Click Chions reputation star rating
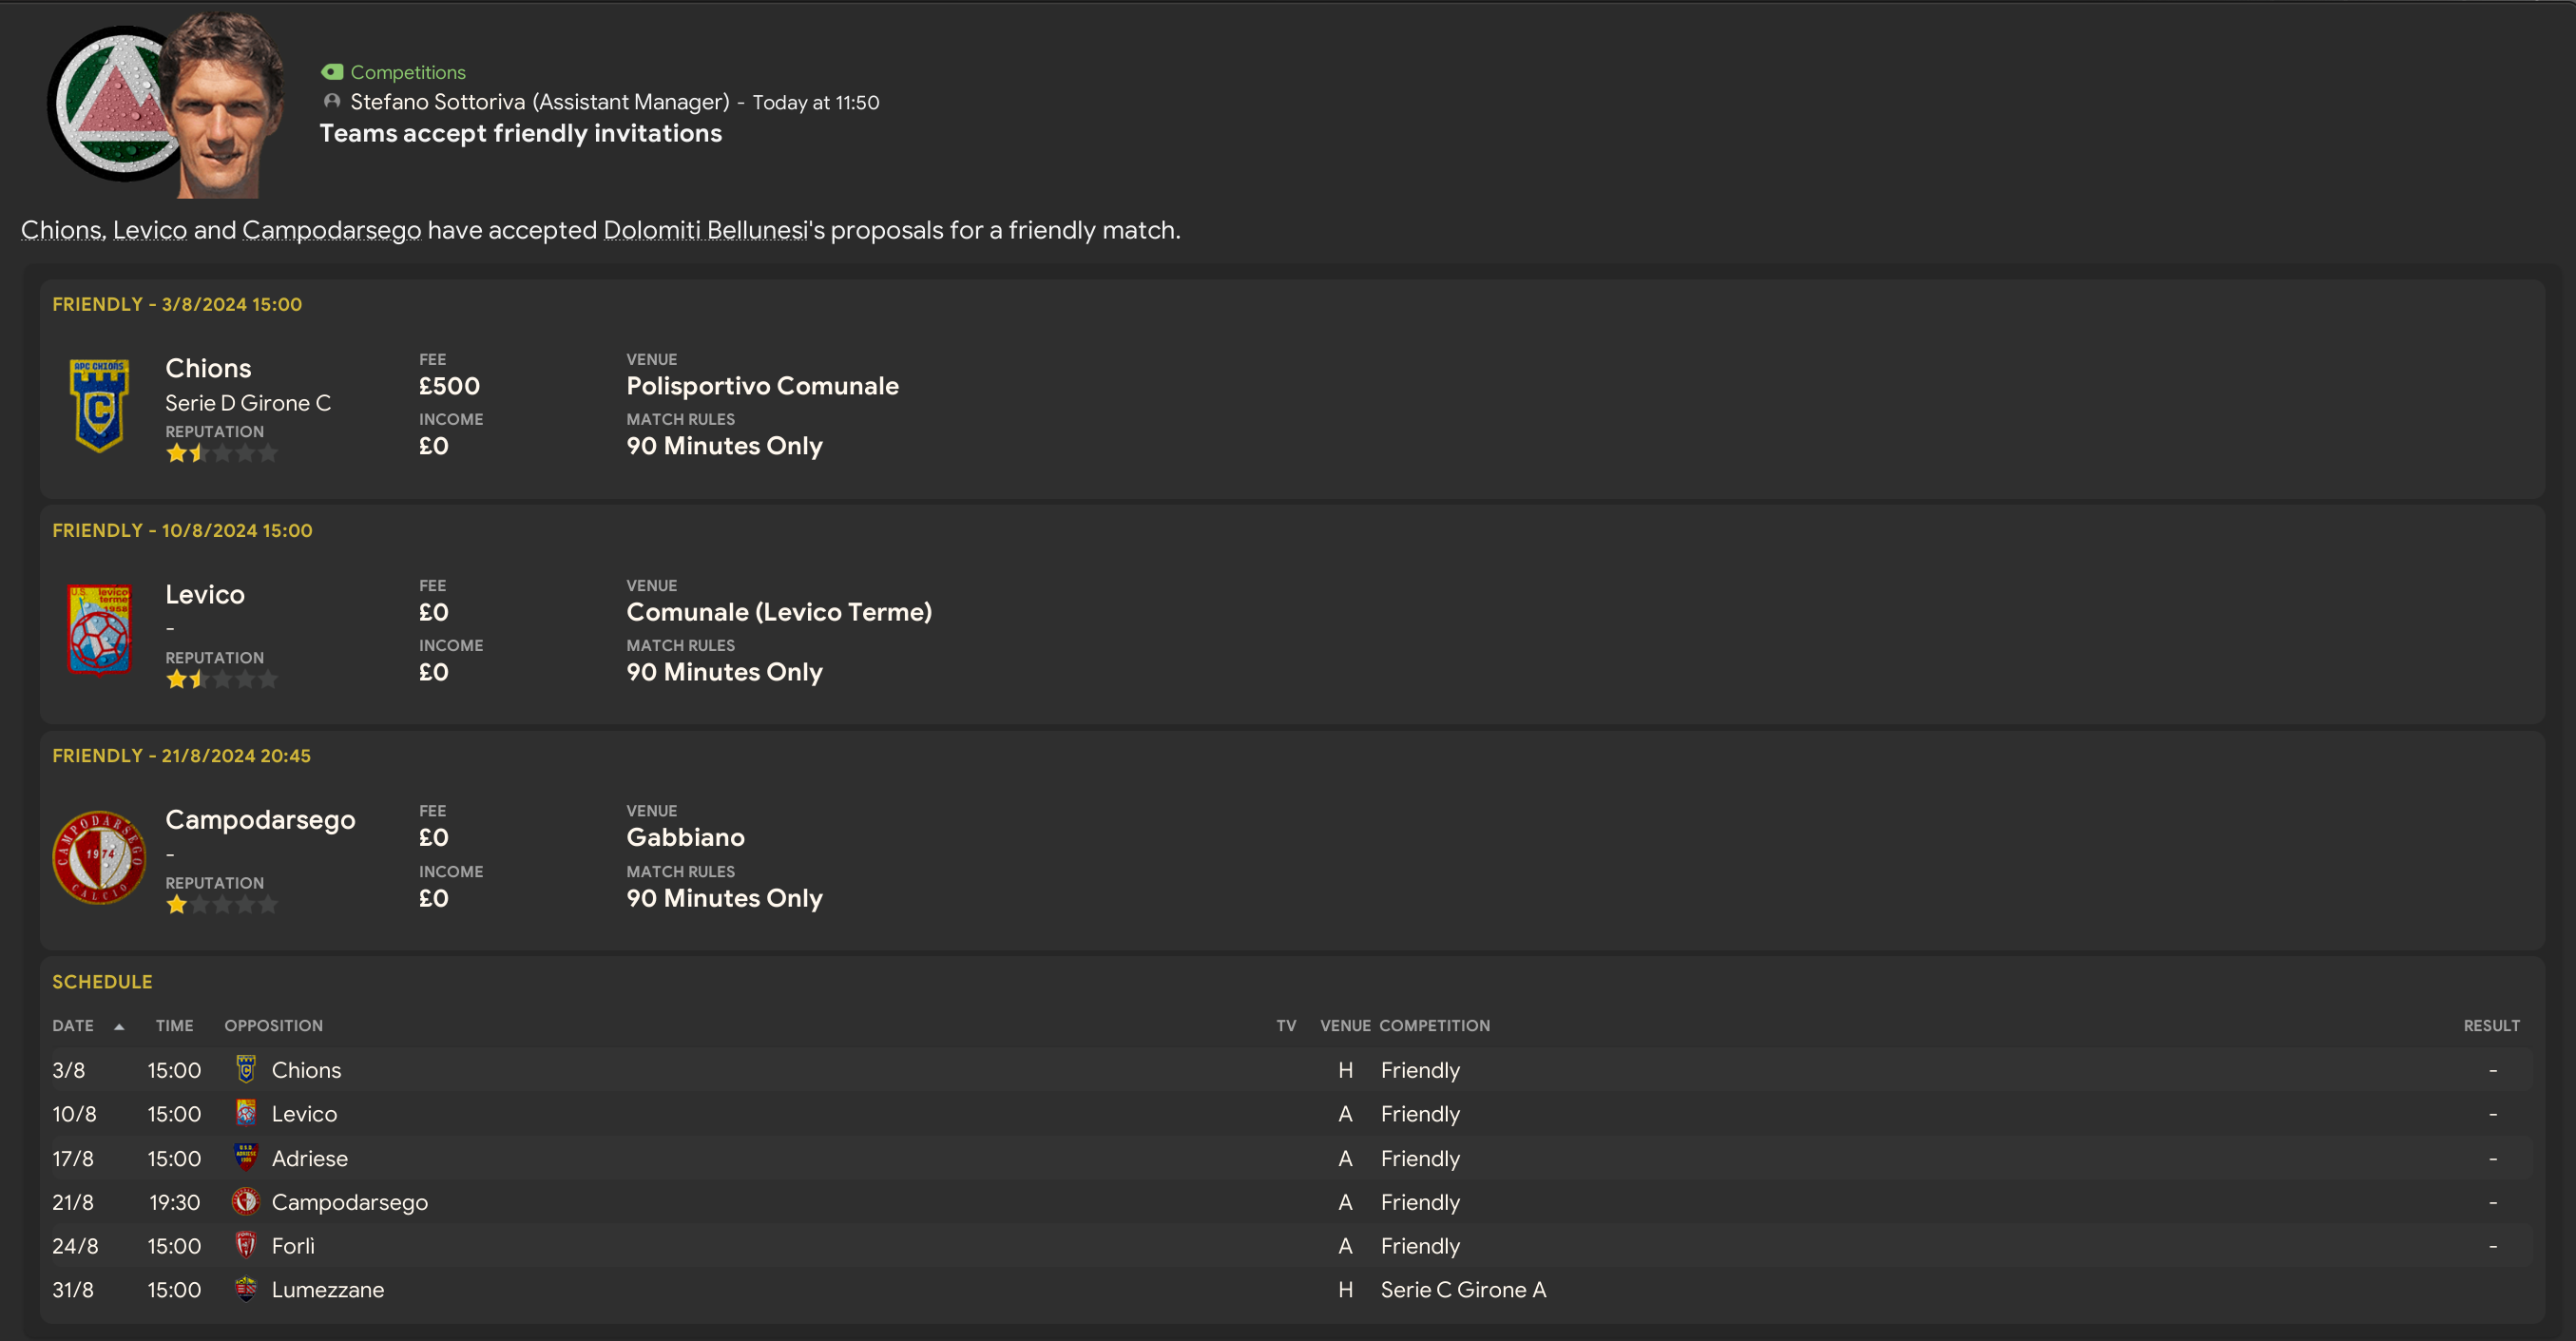The width and height of the screenshot is (2576, 1341). pyautogui.click(x=221, y=453)
